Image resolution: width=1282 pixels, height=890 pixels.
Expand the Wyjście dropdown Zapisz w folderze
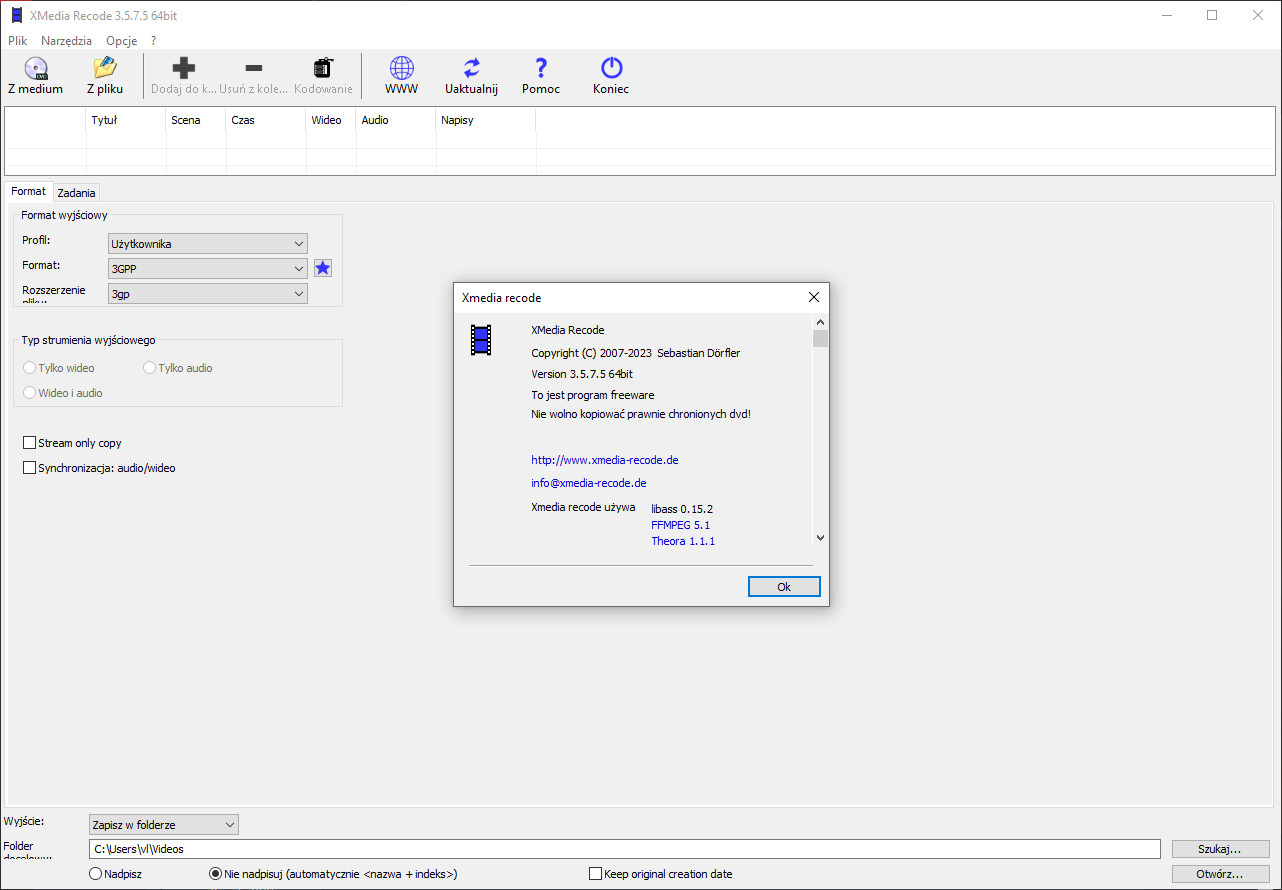pyautogui.click(x=164, y=825)
